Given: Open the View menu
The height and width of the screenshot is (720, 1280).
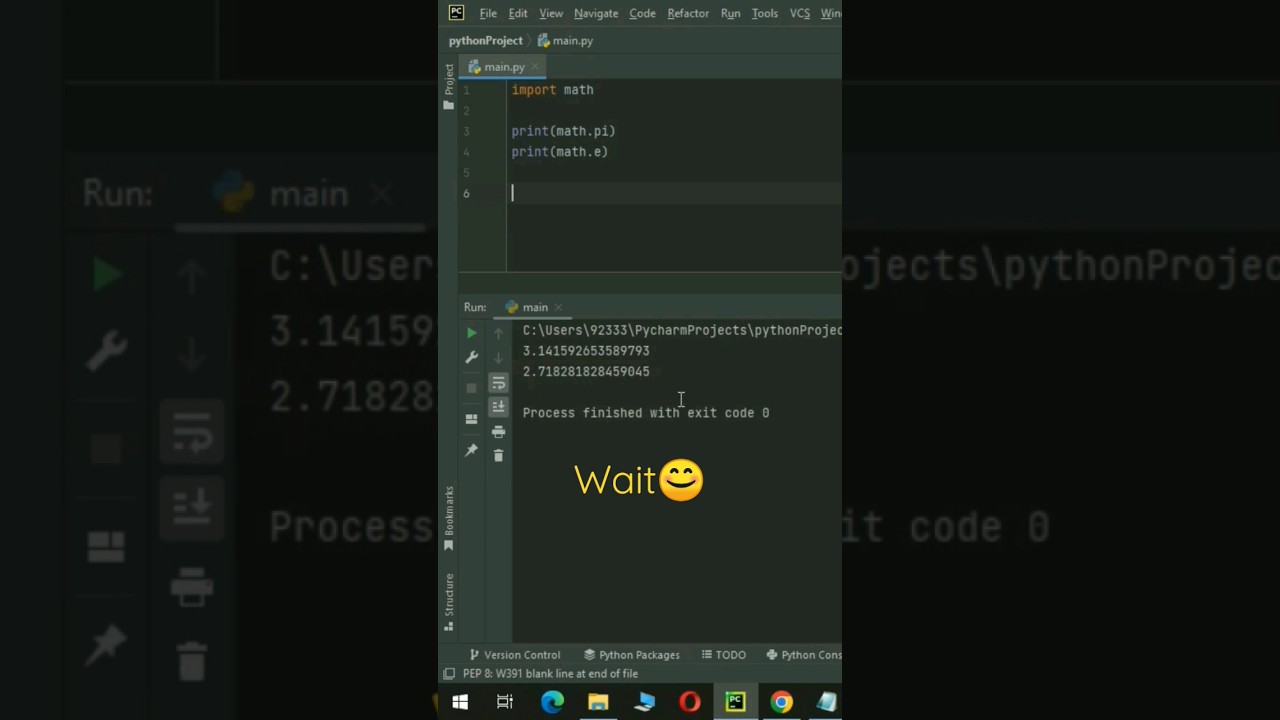Looking at the screenshot, I should click(x=551, y=13).
